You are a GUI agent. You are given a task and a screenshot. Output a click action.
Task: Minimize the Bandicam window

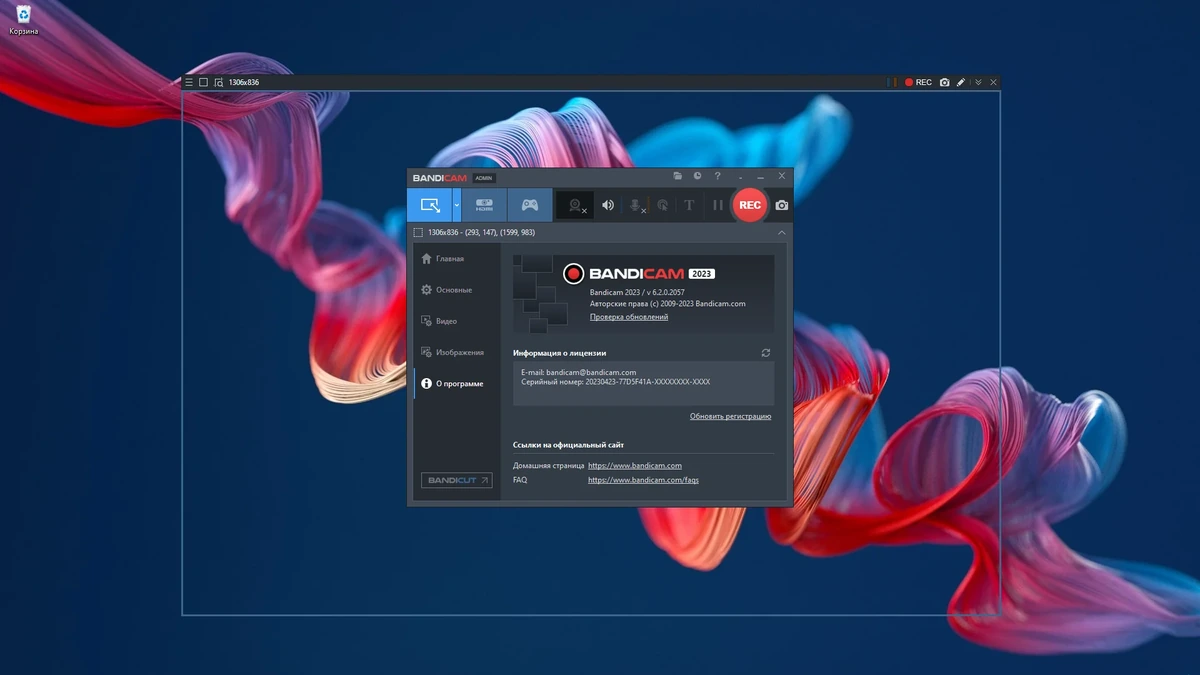tap(761, 176)
